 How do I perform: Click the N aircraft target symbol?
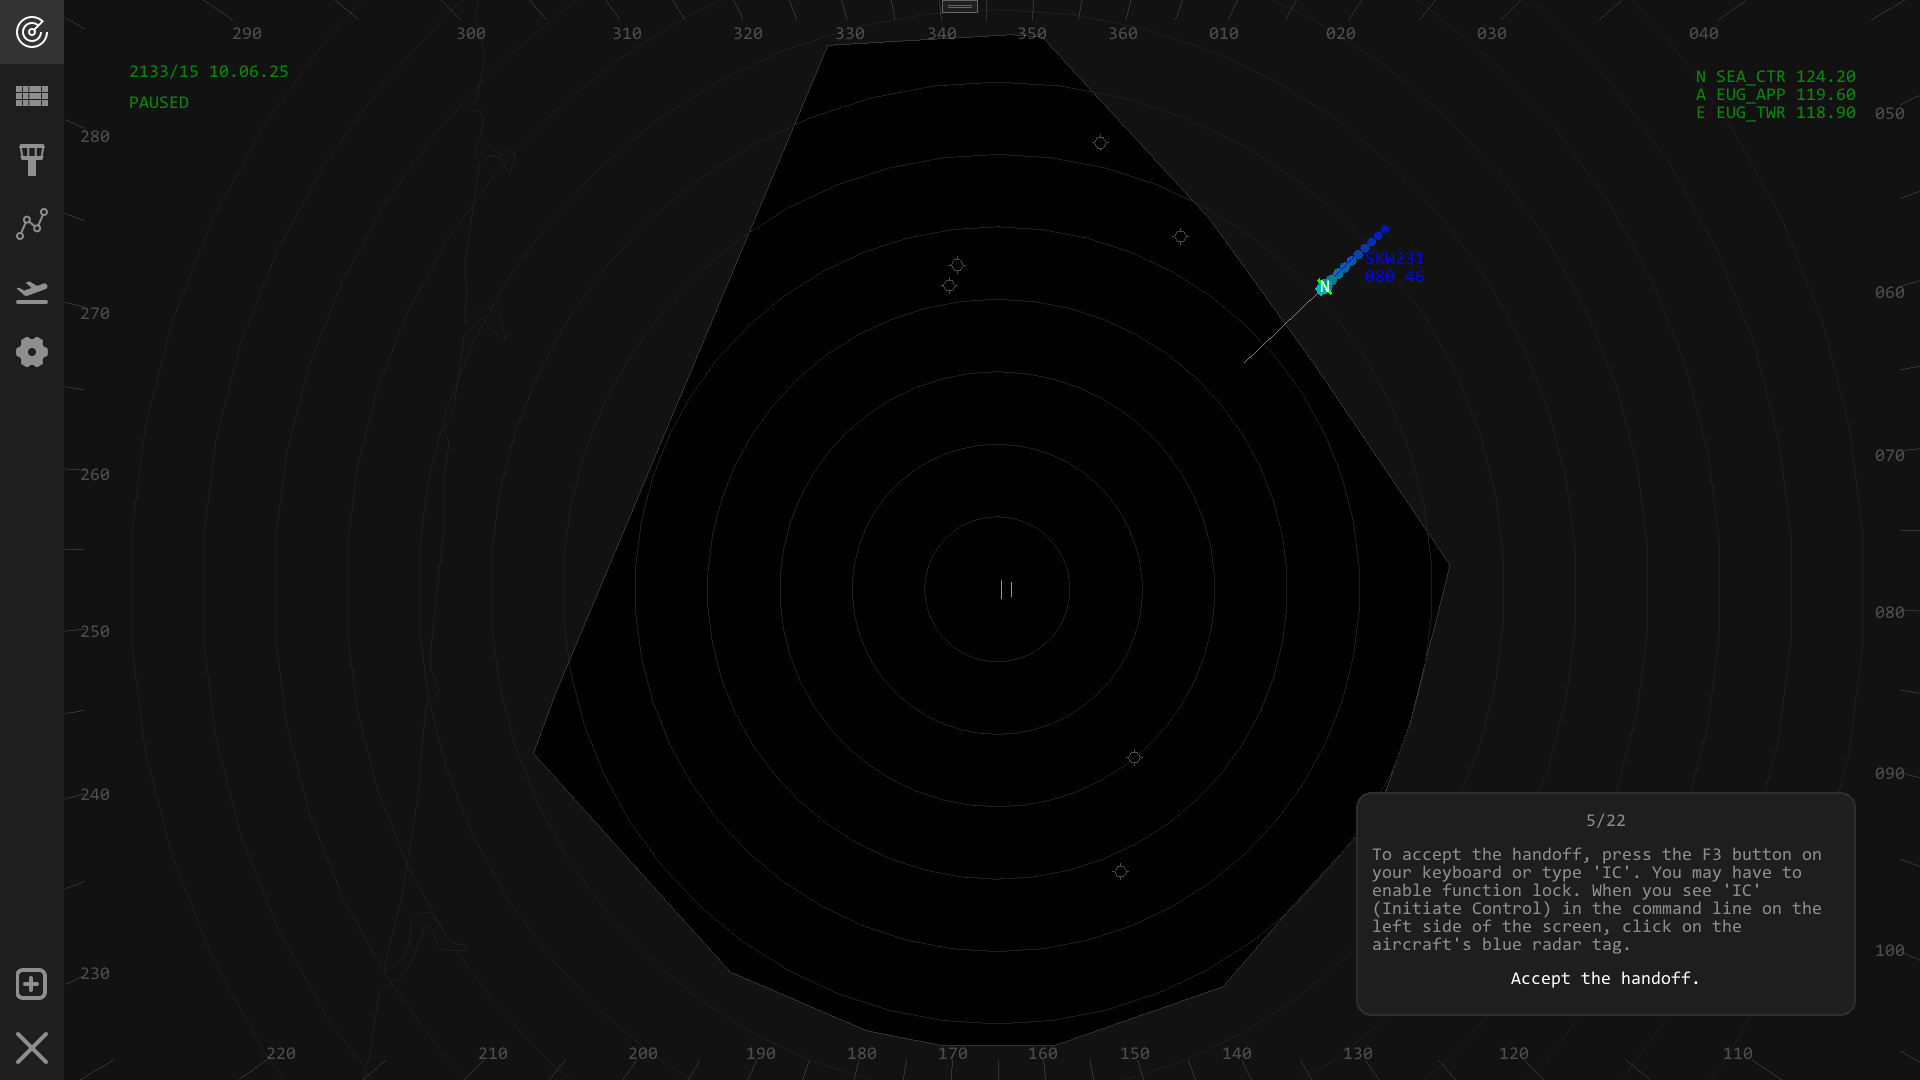(x=1324, y=288)
